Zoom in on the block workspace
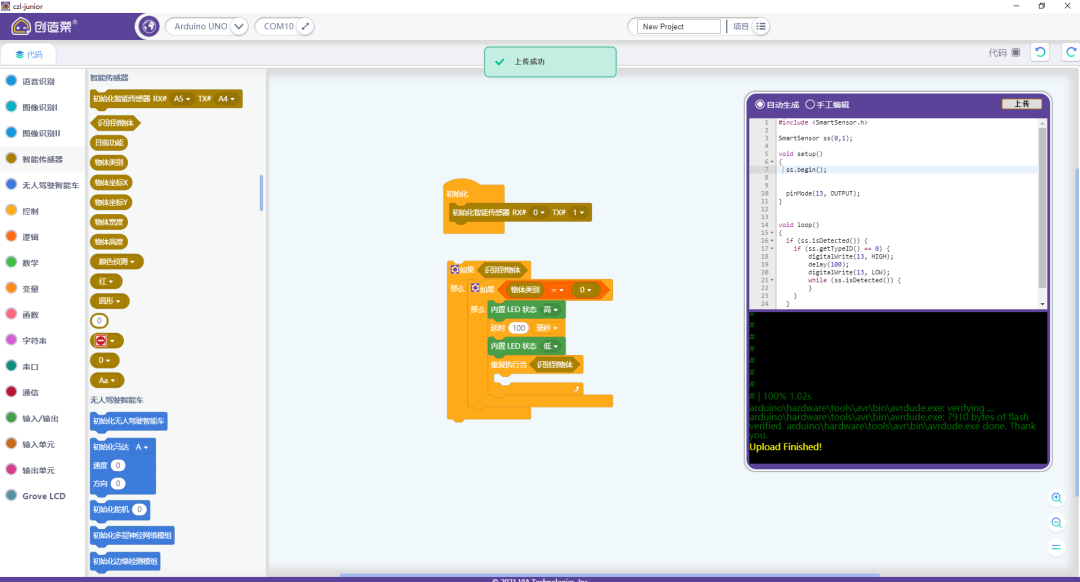Viewport: 1080px width, 582px height. click(1057, 498)
